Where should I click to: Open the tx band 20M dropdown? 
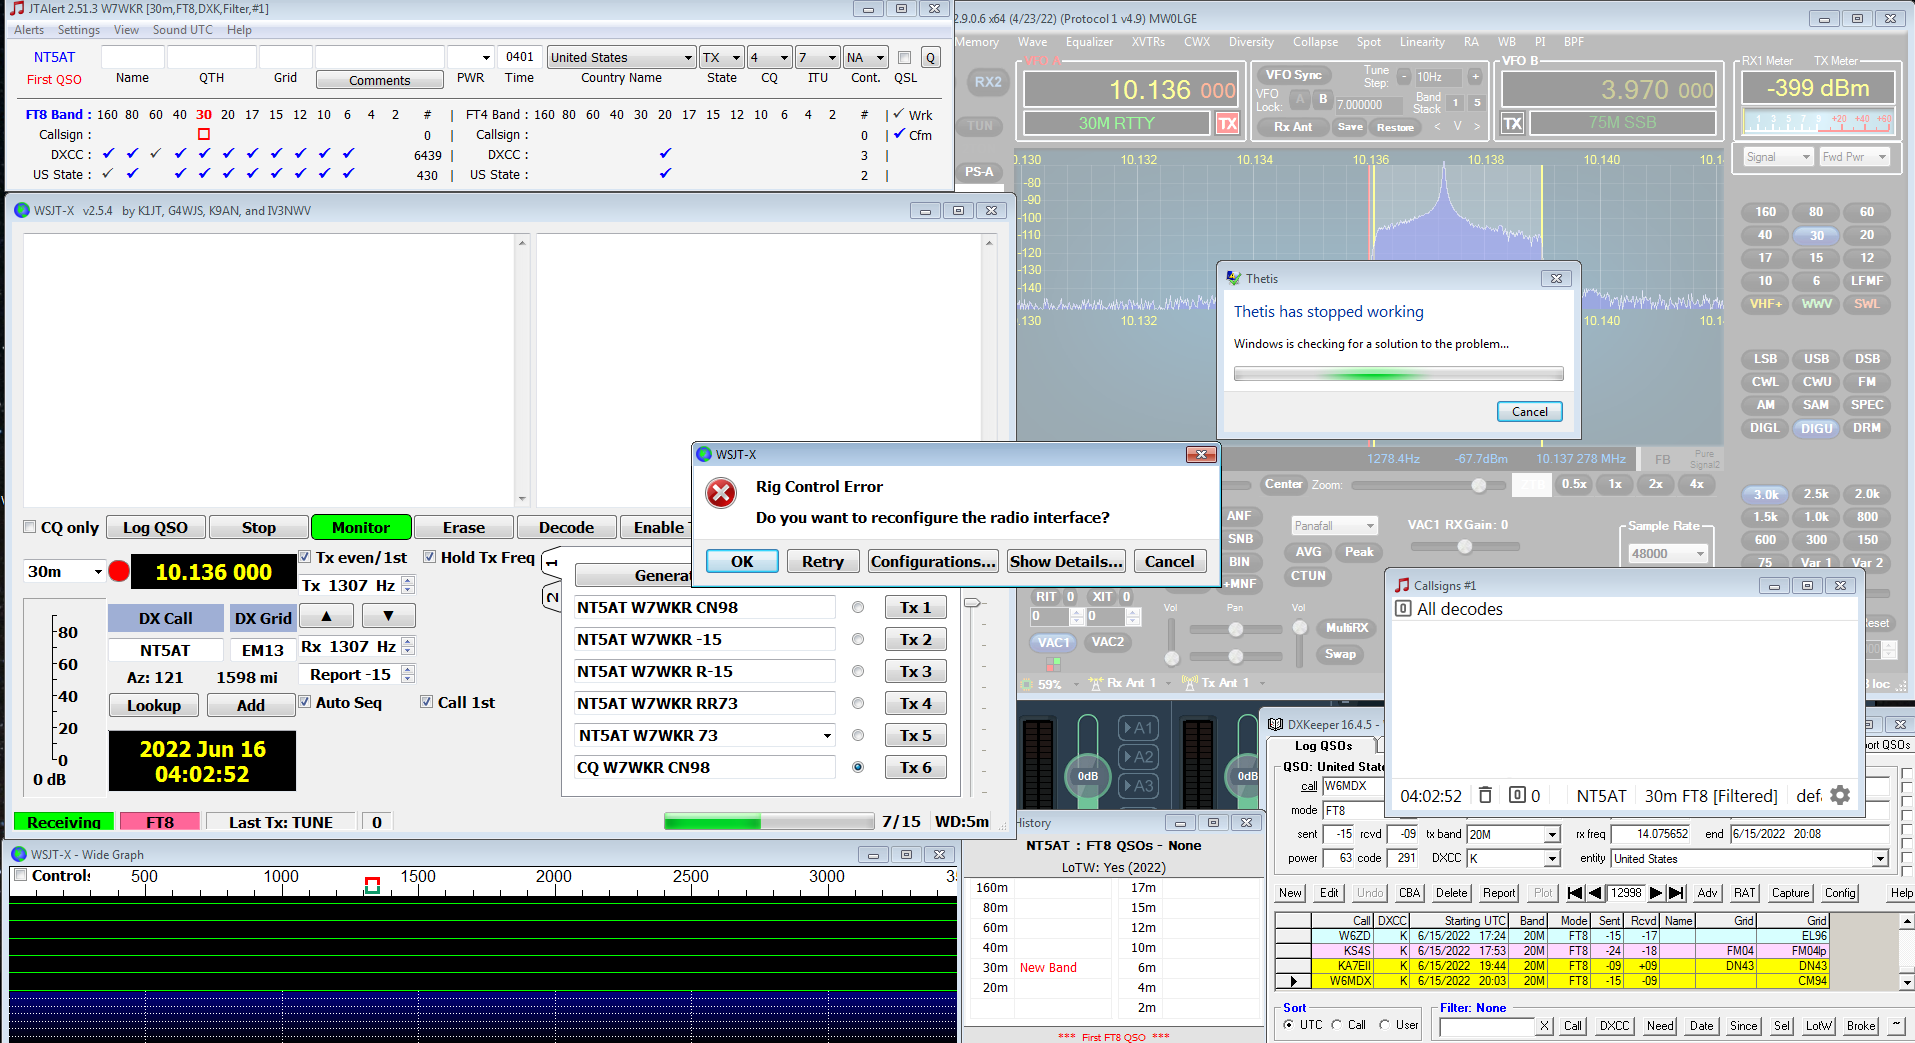pos(1552,834)
